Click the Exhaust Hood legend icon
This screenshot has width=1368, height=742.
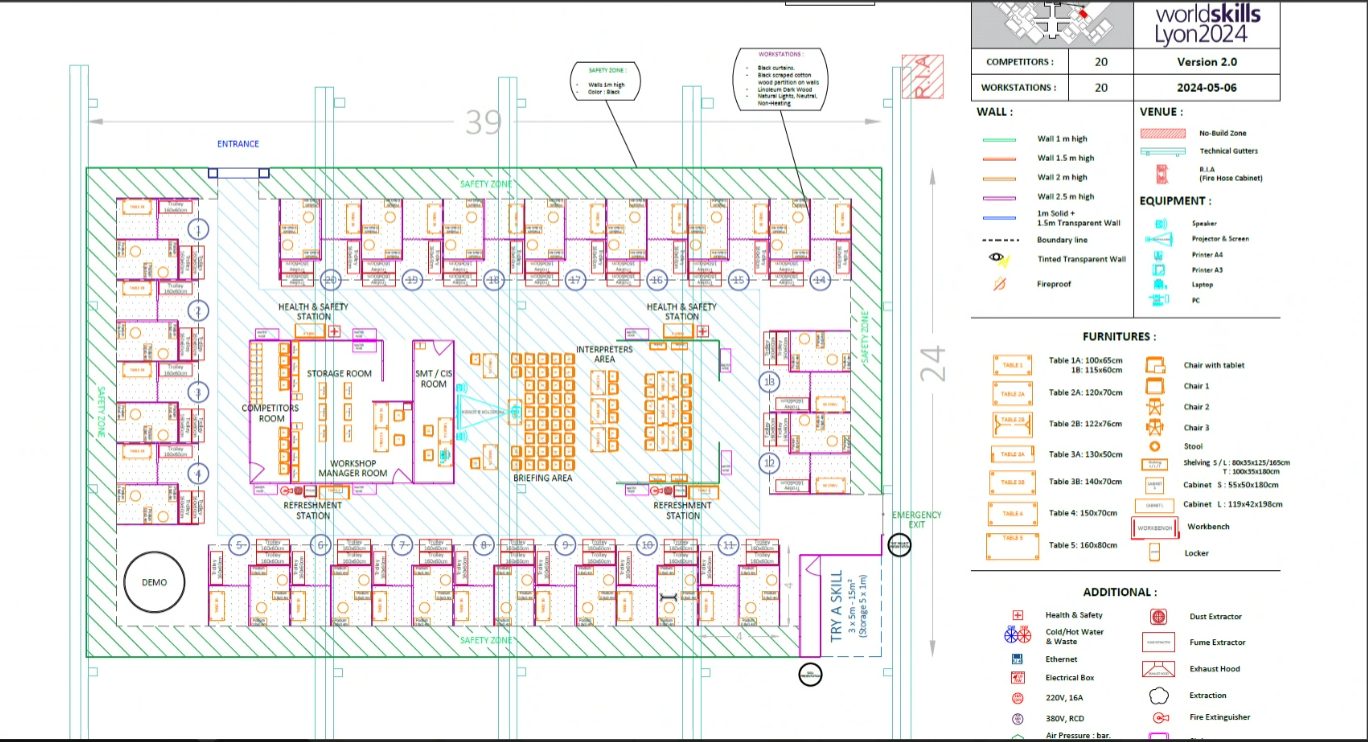point(1158,669)
